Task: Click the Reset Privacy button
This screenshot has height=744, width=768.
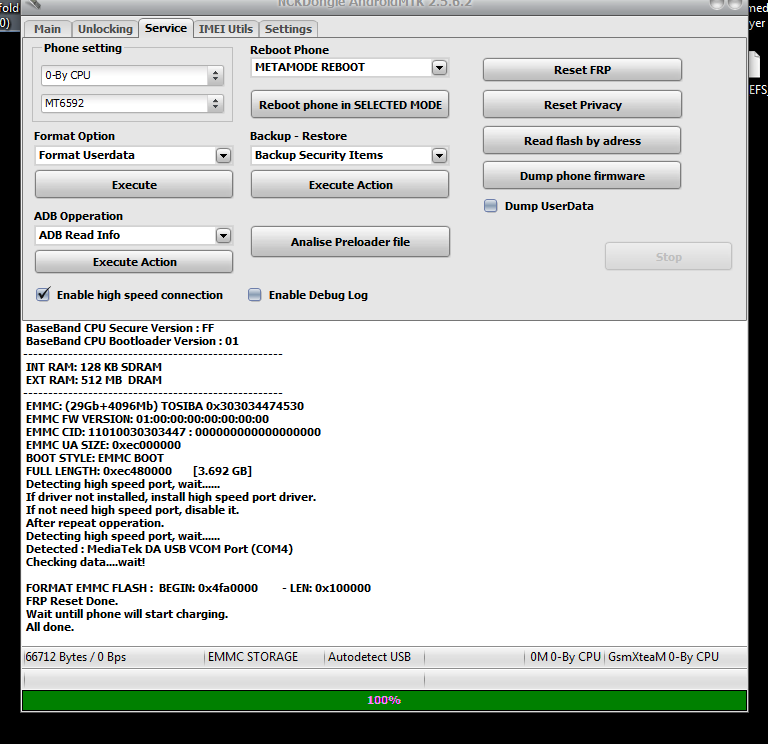Action: pyautogui.click(x=582, y=105)
